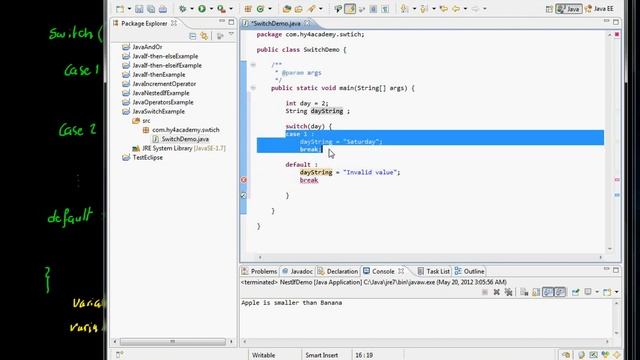Open the Run dropdown arrow

pos(211,9)
